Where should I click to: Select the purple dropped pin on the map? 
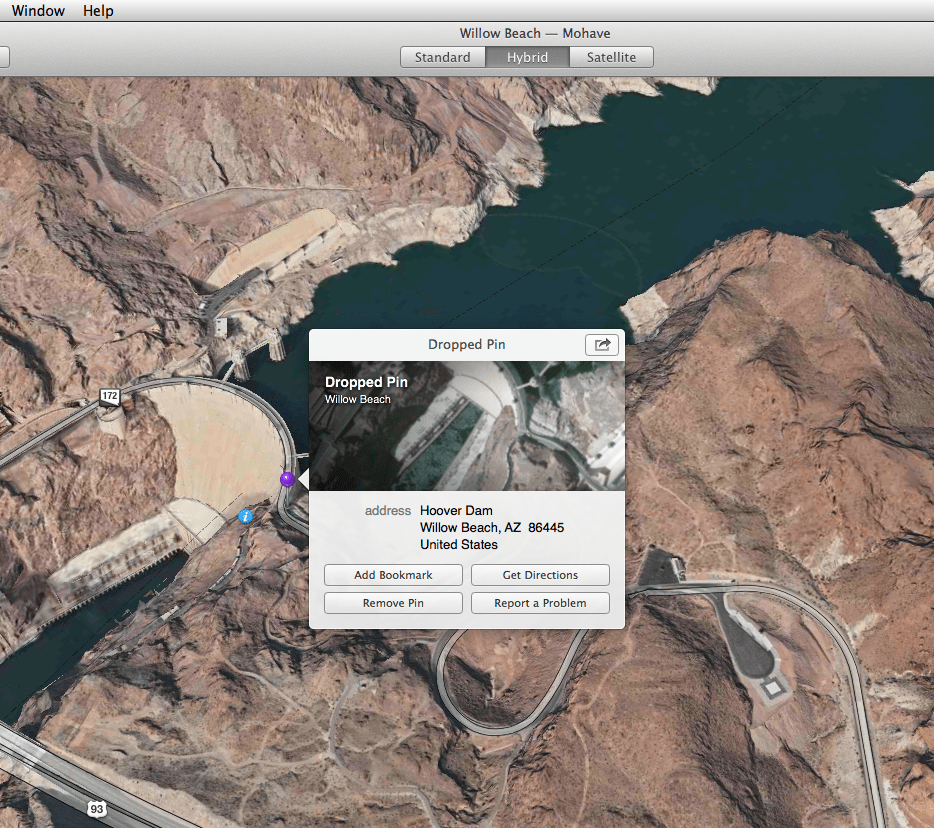pos(287,478)
